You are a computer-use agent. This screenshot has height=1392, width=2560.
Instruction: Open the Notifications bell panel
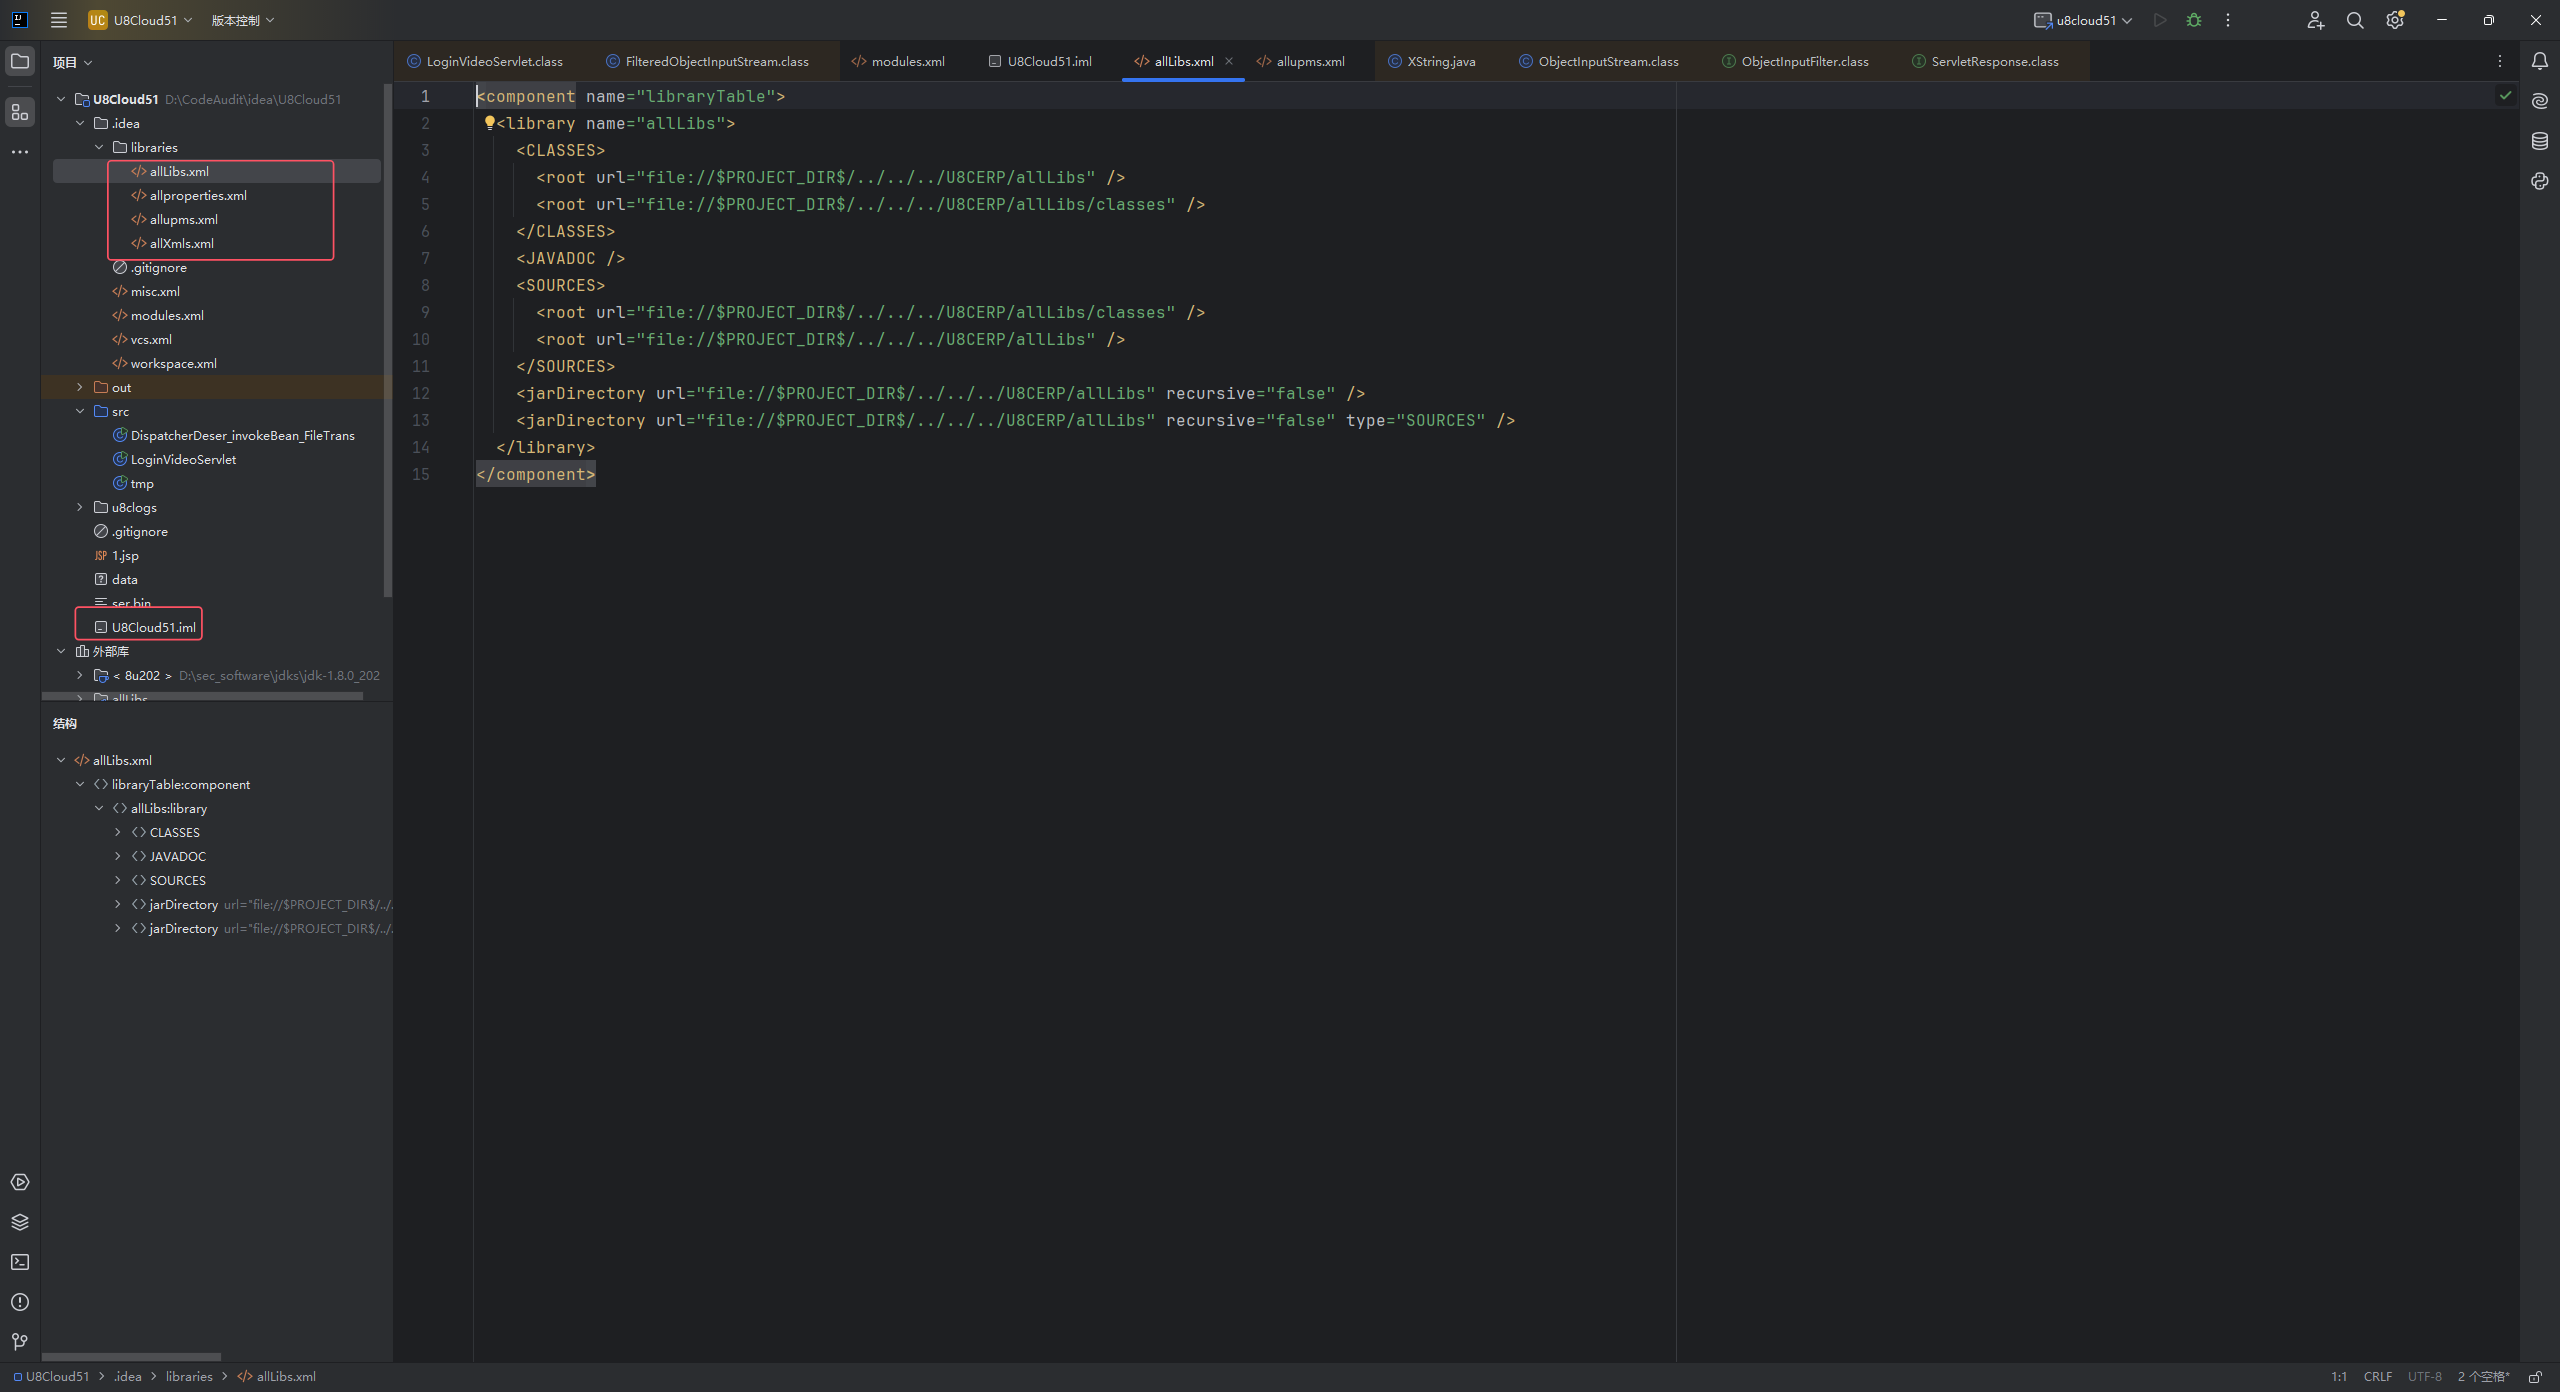(2539, 61)
